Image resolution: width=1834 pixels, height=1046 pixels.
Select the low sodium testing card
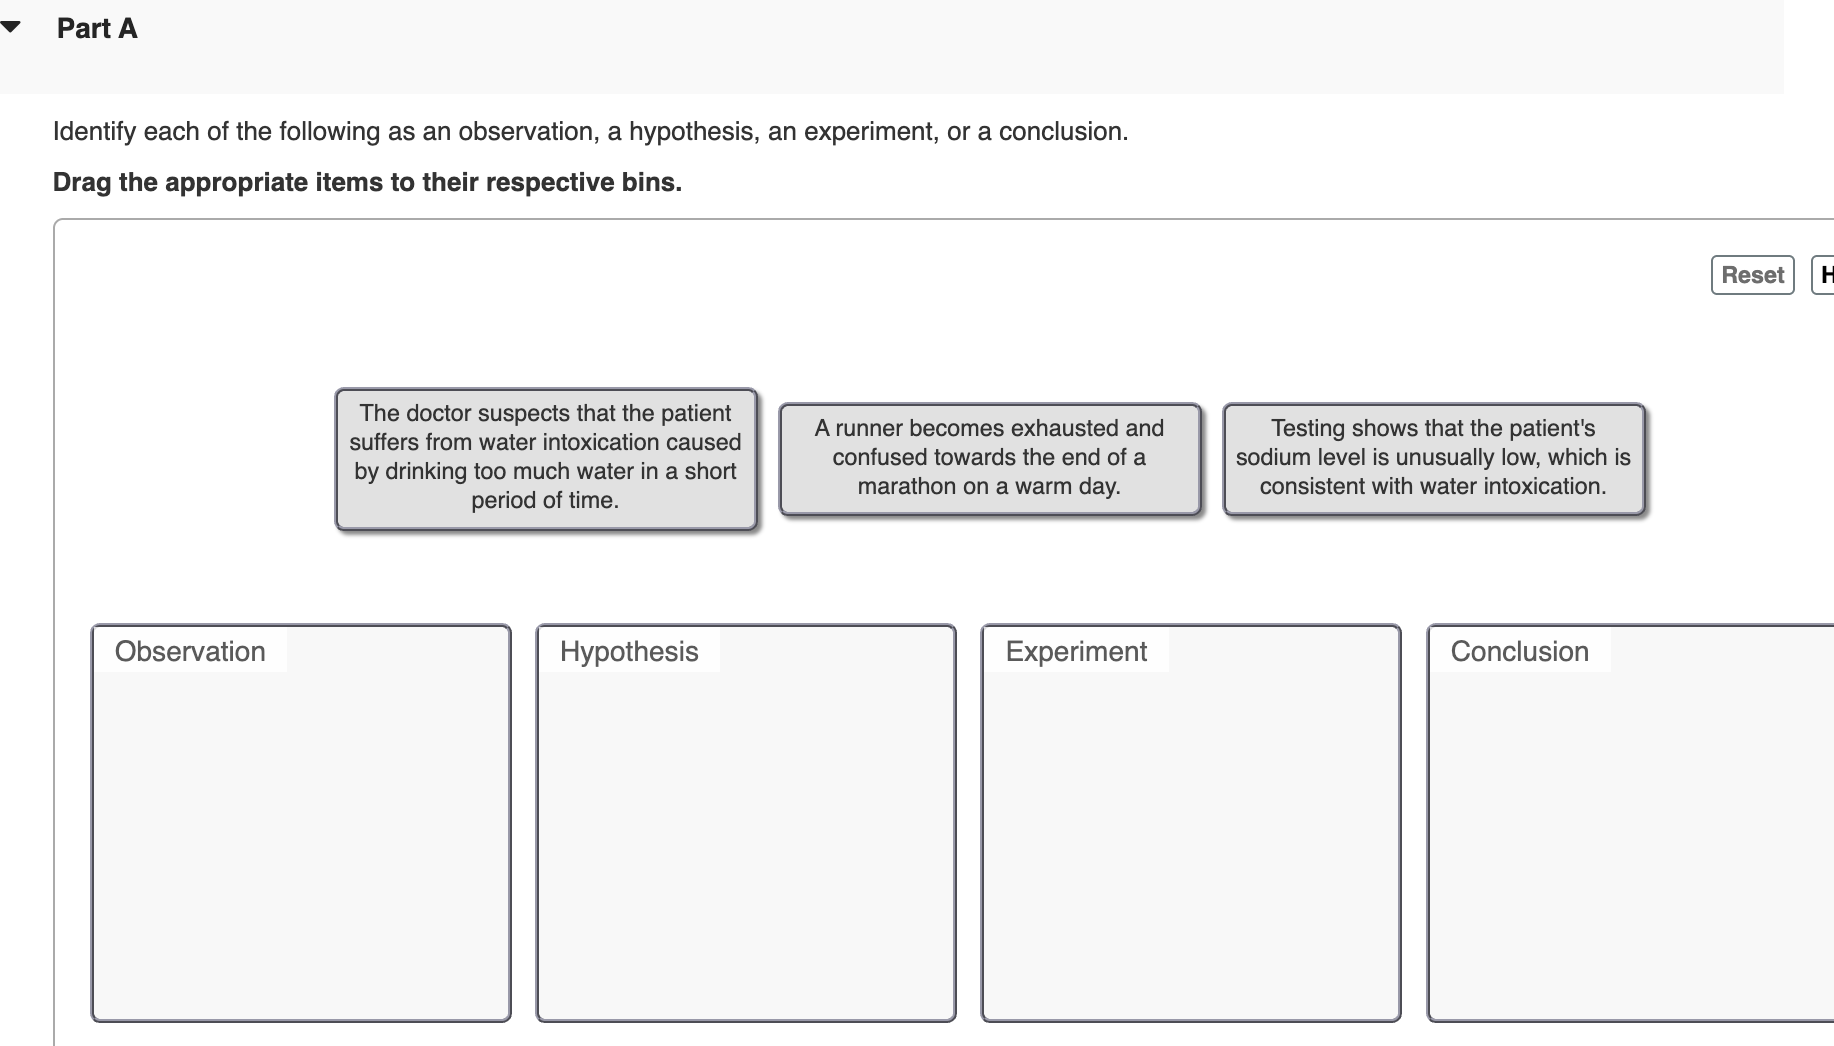pyautogui.click(x=1433, y=457)
